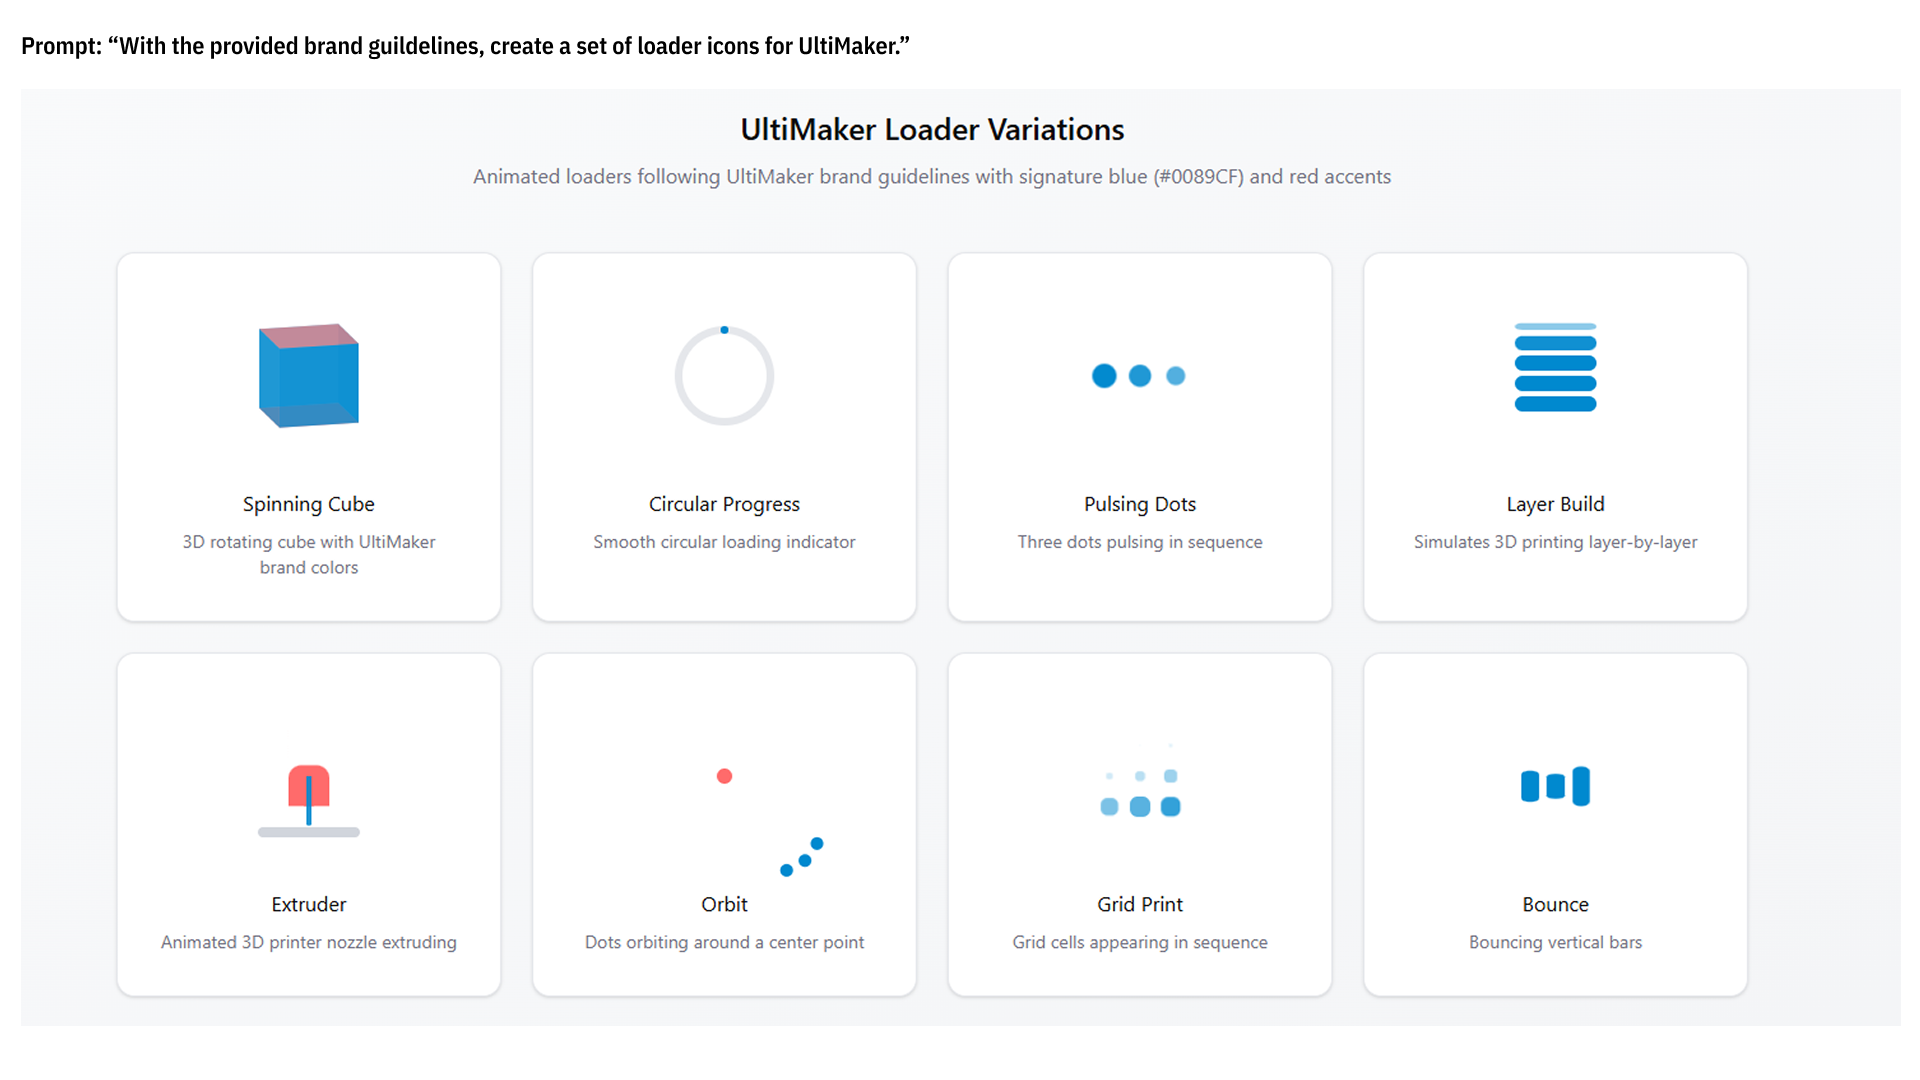The height and width of the screenshot is (1080, 1920).
Task: Click the "Layer Build" card title
Action: [1555, 504]
